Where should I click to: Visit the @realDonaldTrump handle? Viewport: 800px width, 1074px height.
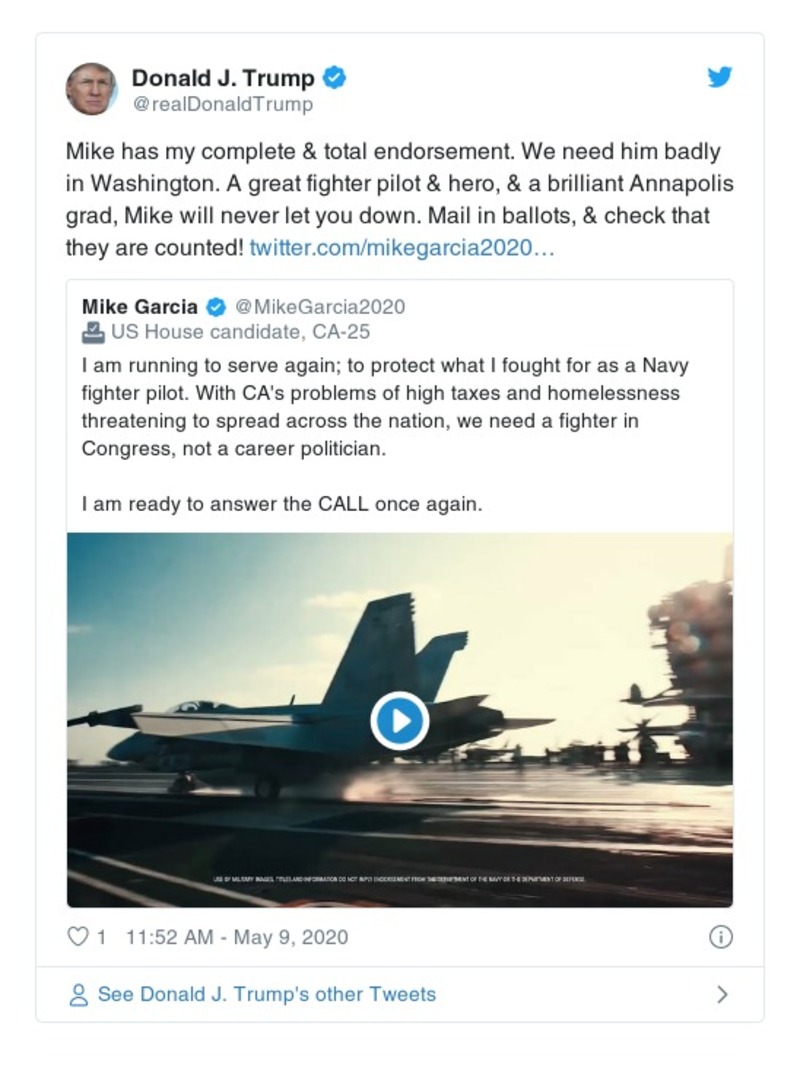pos(222,104)
